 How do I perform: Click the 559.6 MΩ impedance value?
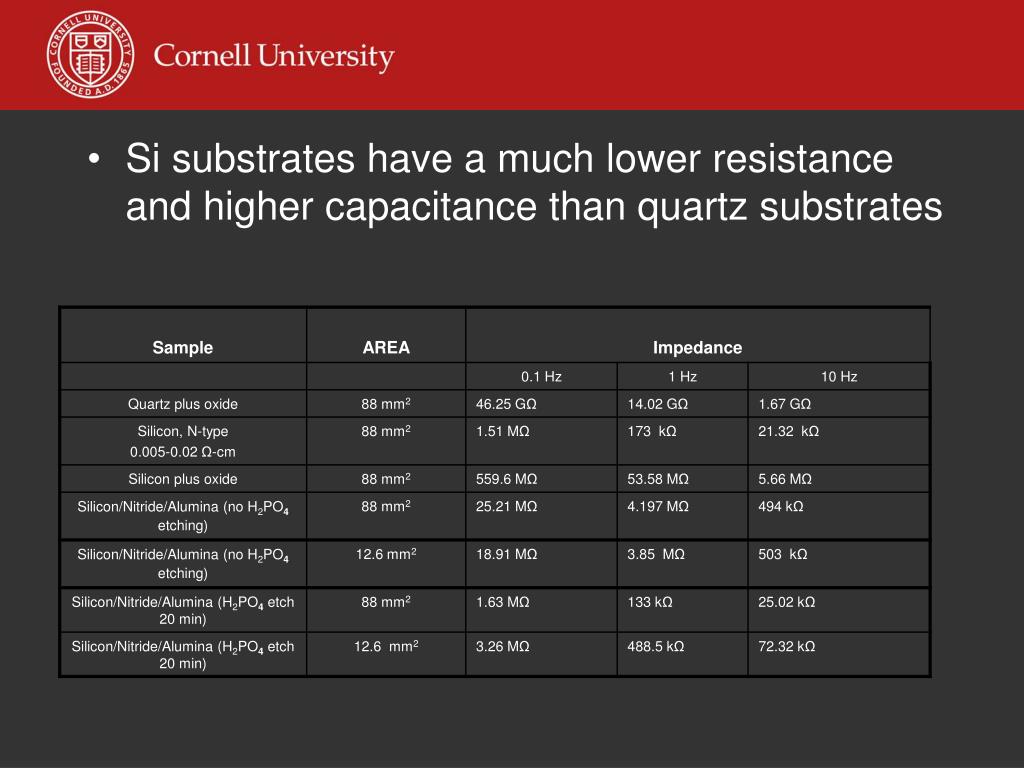(506, 479)
